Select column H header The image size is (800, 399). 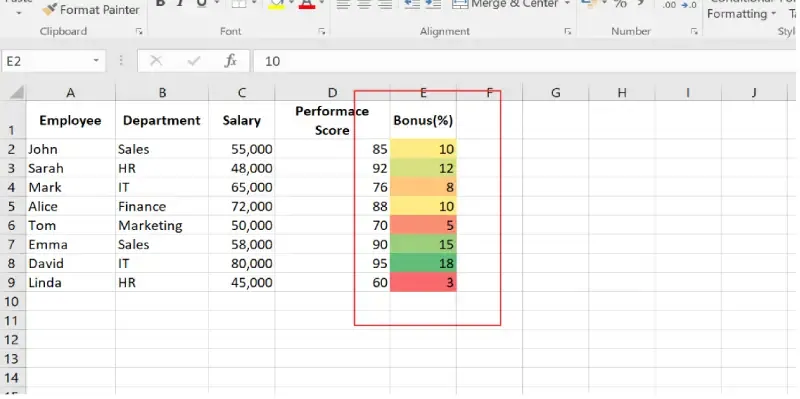point(622,93)
